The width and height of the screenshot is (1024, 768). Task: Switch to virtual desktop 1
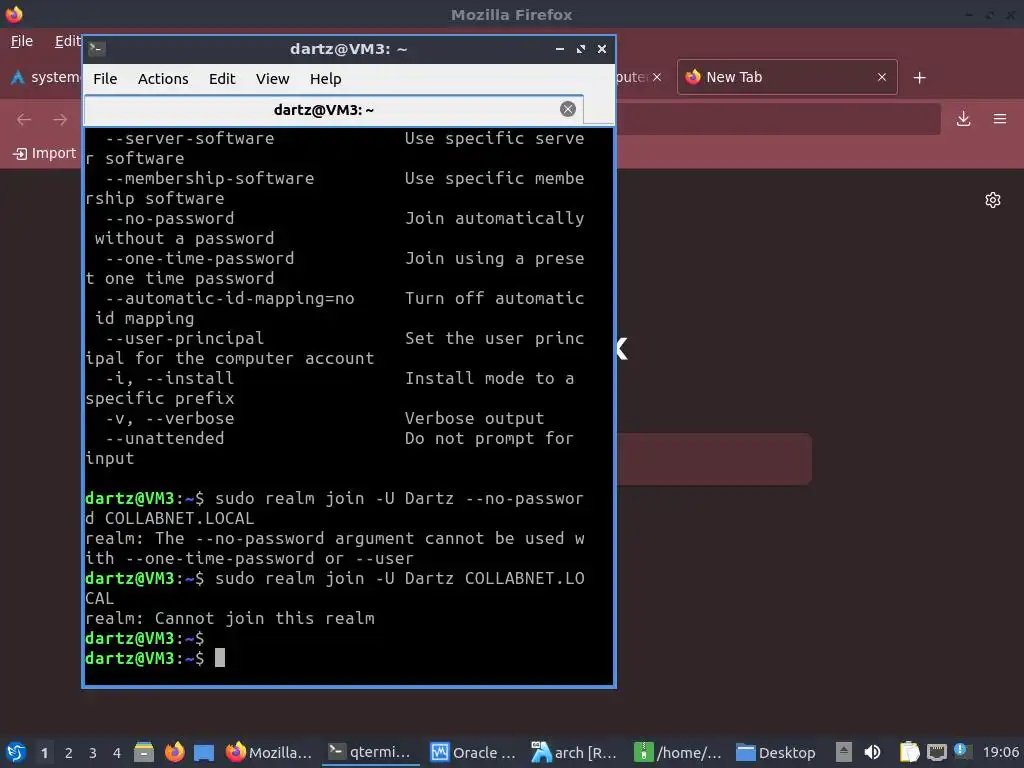[x=44, y=752]
